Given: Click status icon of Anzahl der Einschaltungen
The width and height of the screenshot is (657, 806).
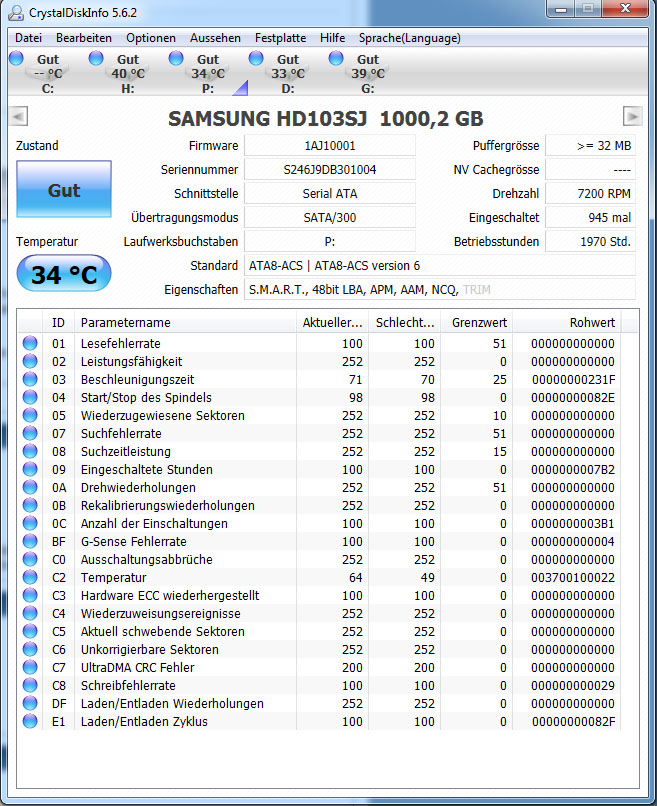Looking at the screenshot, I should click(x=30, y=523).
